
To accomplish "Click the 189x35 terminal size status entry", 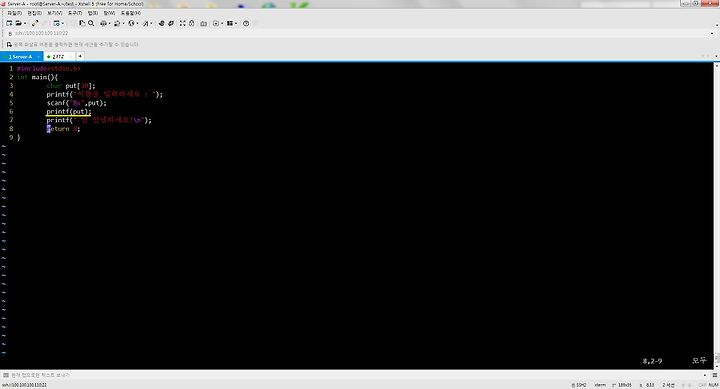I will pos(622,385).
